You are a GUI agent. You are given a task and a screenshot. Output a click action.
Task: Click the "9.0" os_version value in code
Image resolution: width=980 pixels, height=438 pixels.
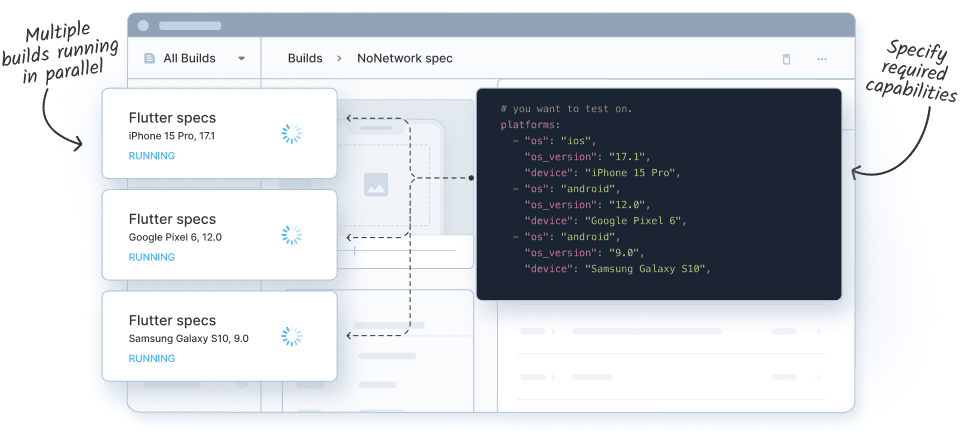point(624,252)
